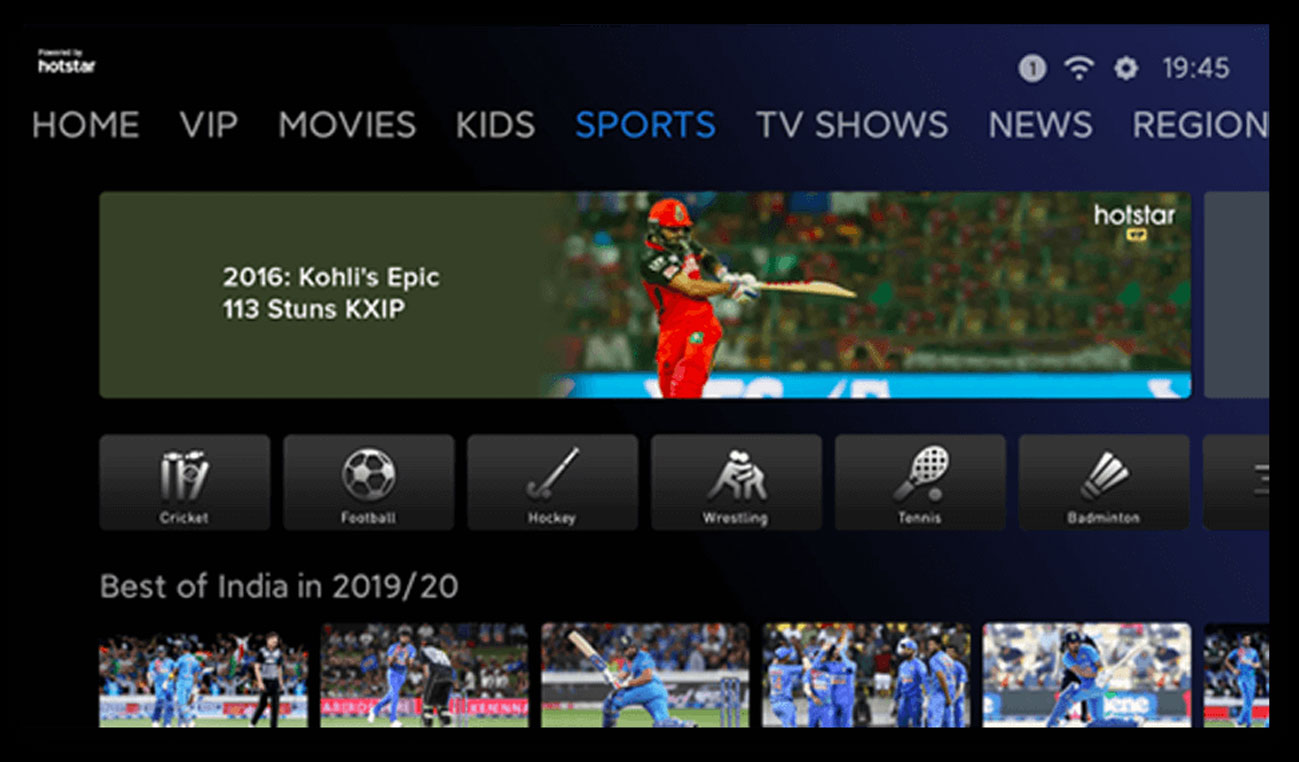1299x762 pixels.
Task: Open the Cricket category tile
Action: pyautogui.click(x=185, y=482)
